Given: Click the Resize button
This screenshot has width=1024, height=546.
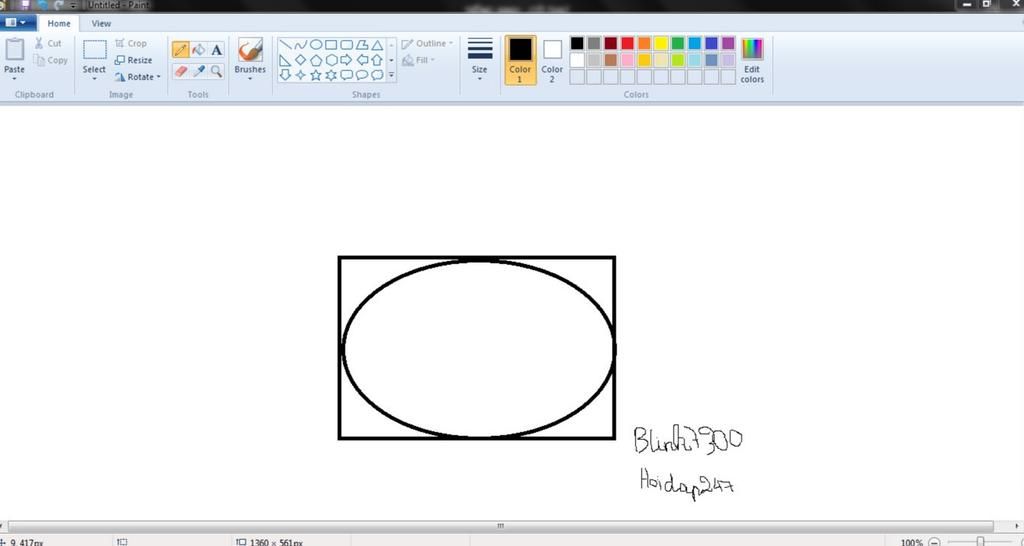Looking at the screenshot, I should click(134, 60).
